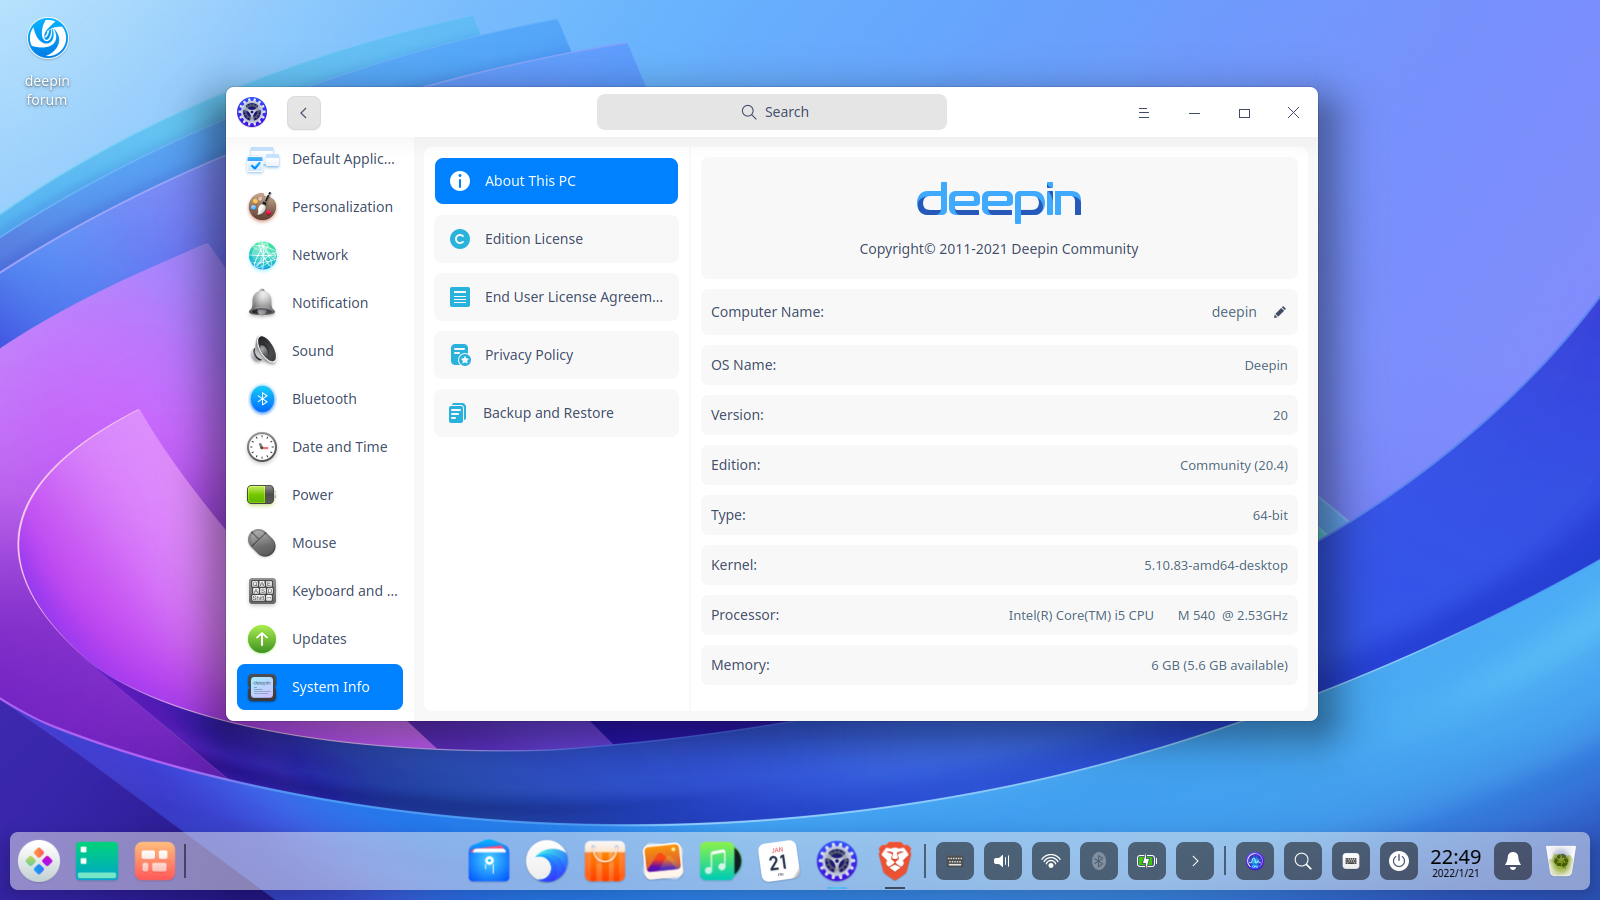The width and height of the screenshot is (1600, 900).
Task: Open Mouse settings
Action: tap(320, 543)
